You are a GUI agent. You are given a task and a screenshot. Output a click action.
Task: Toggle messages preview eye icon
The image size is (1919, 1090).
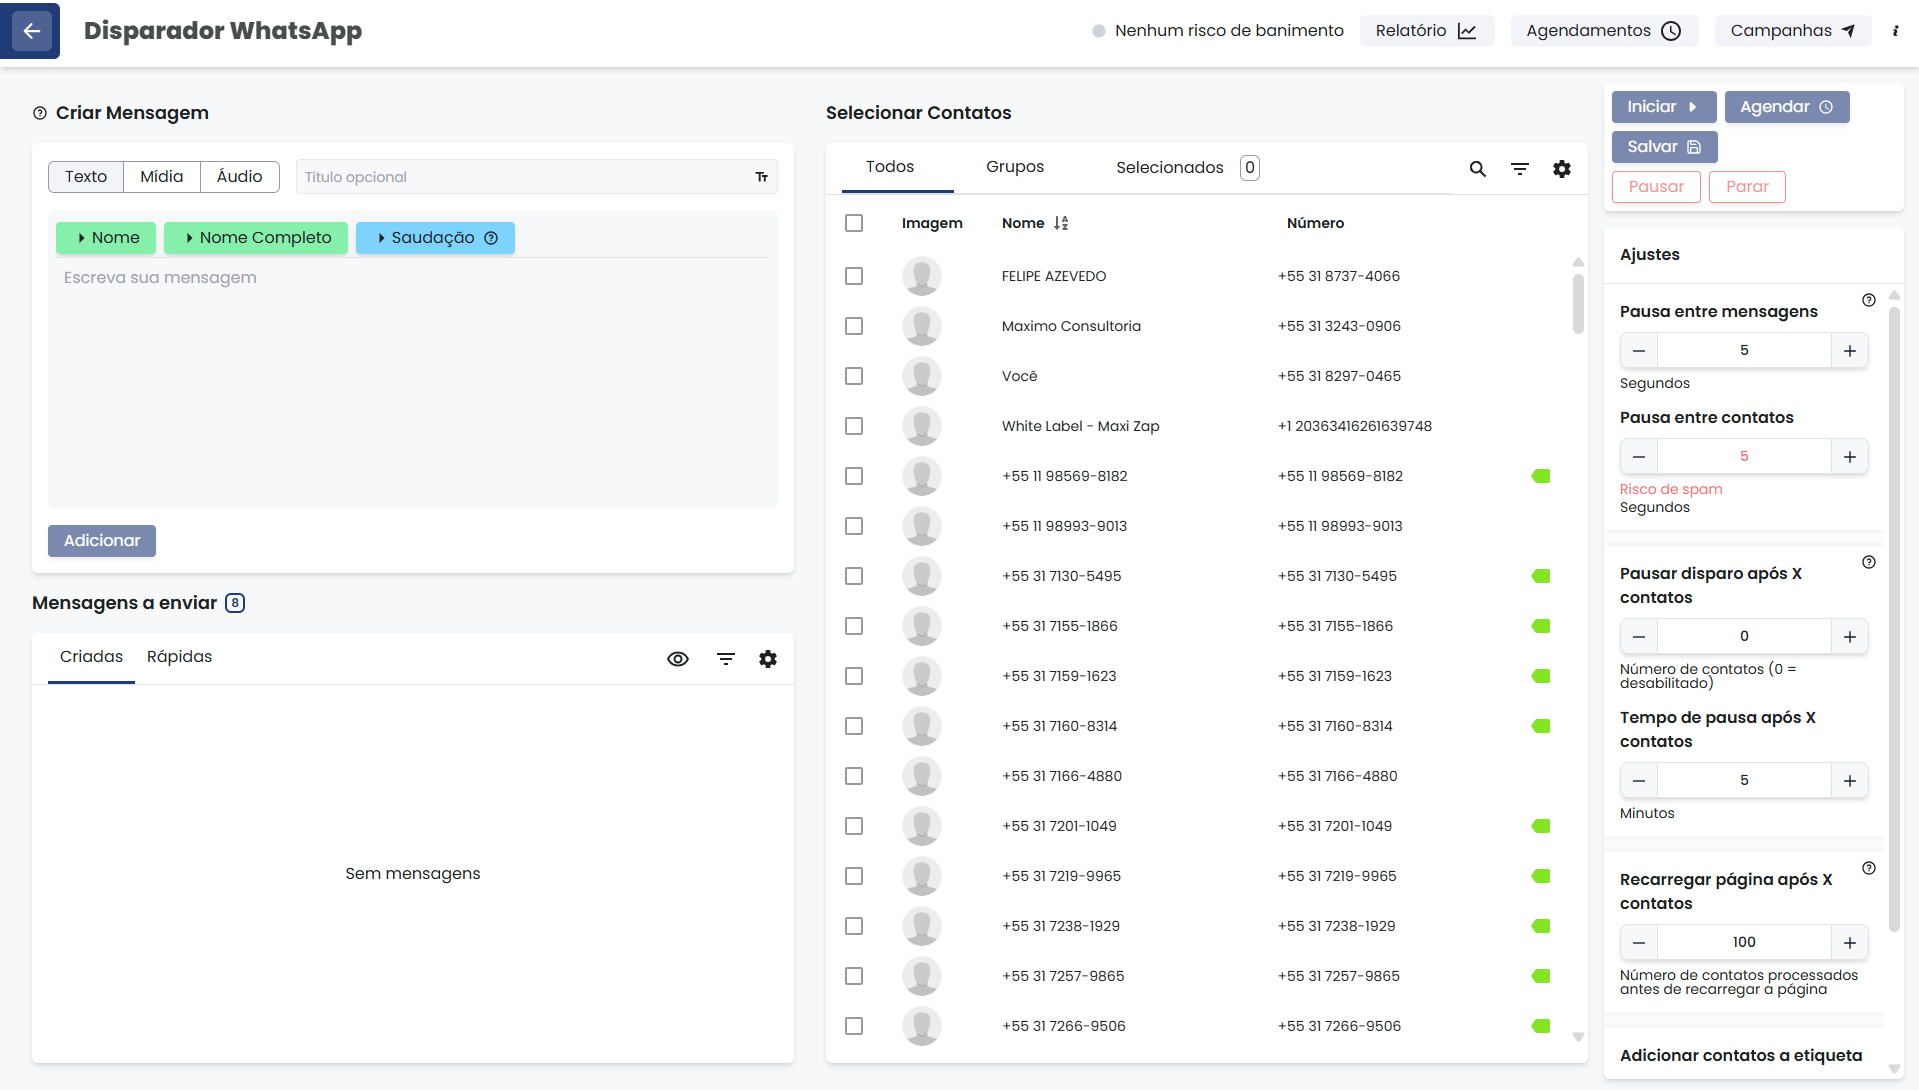tap(678, 659)
